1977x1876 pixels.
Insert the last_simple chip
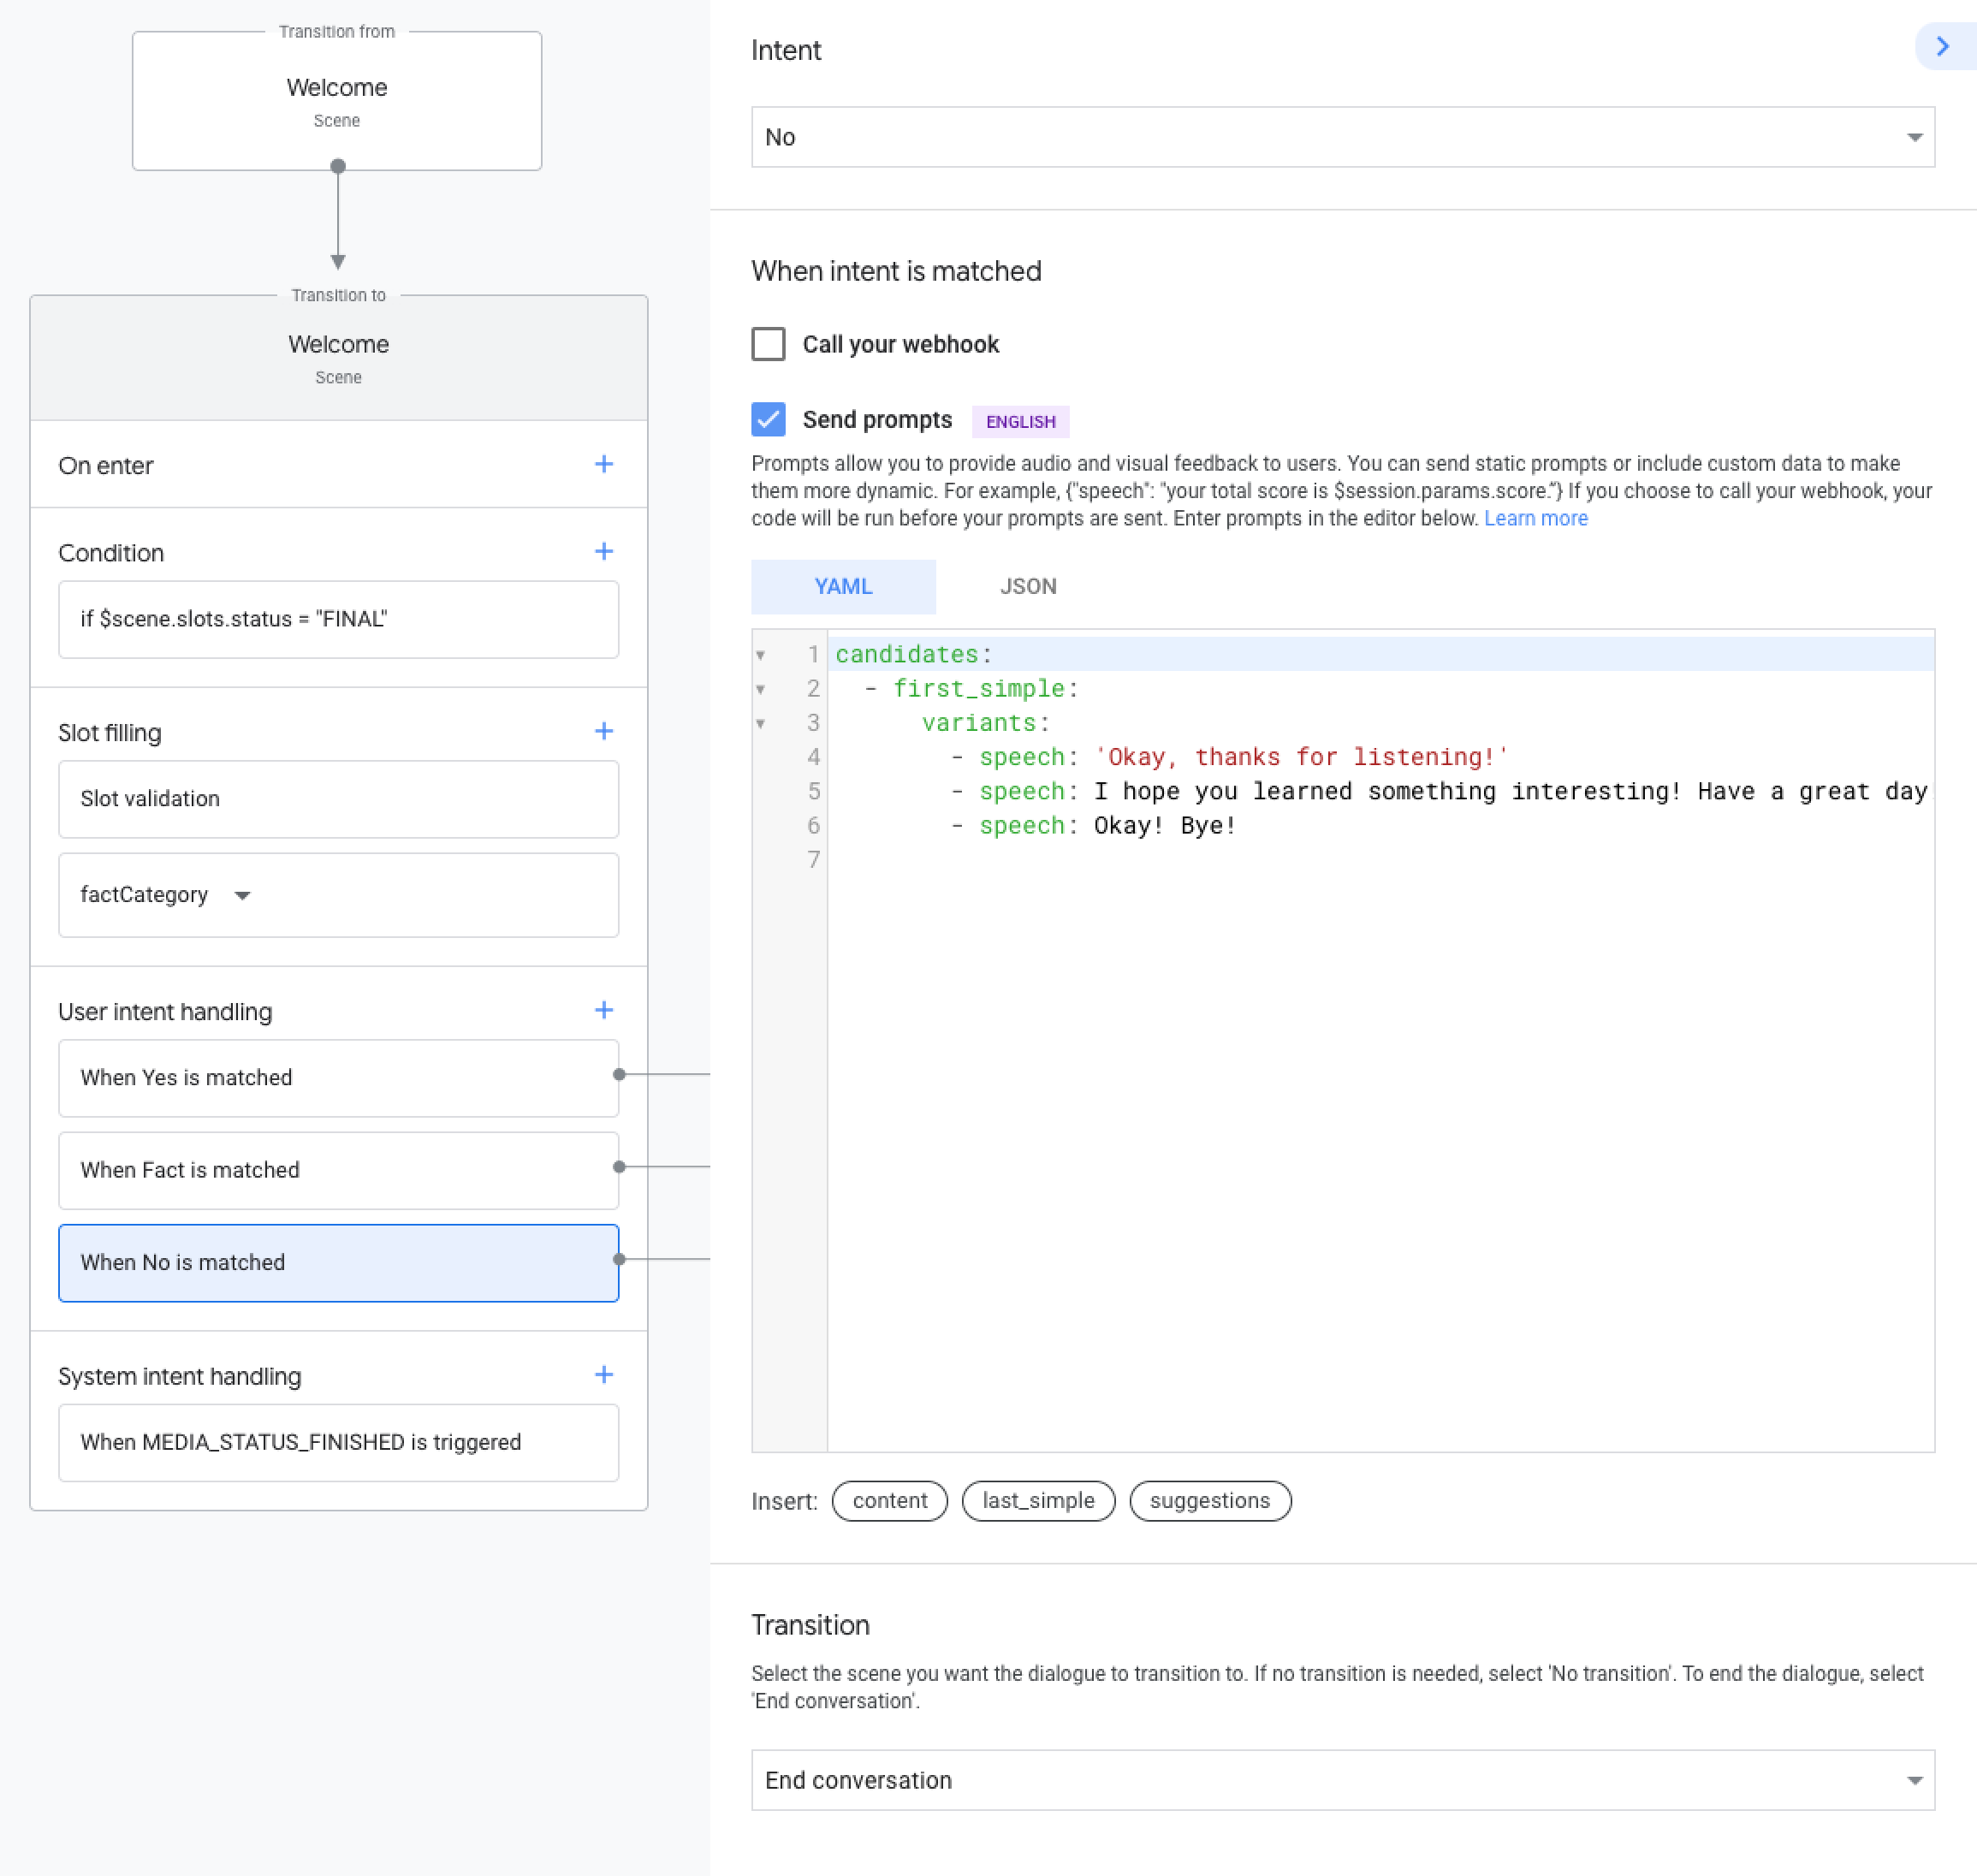point(1038,1500)
